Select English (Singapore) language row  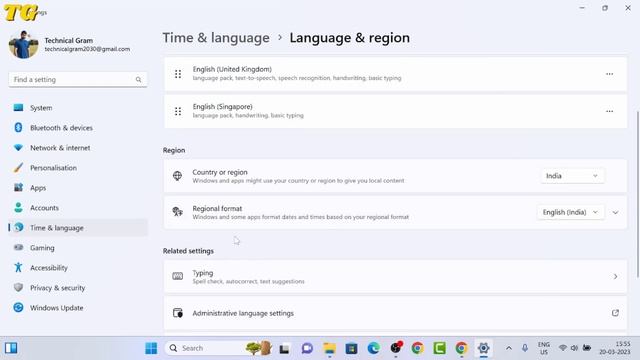[x=395, y=111]
